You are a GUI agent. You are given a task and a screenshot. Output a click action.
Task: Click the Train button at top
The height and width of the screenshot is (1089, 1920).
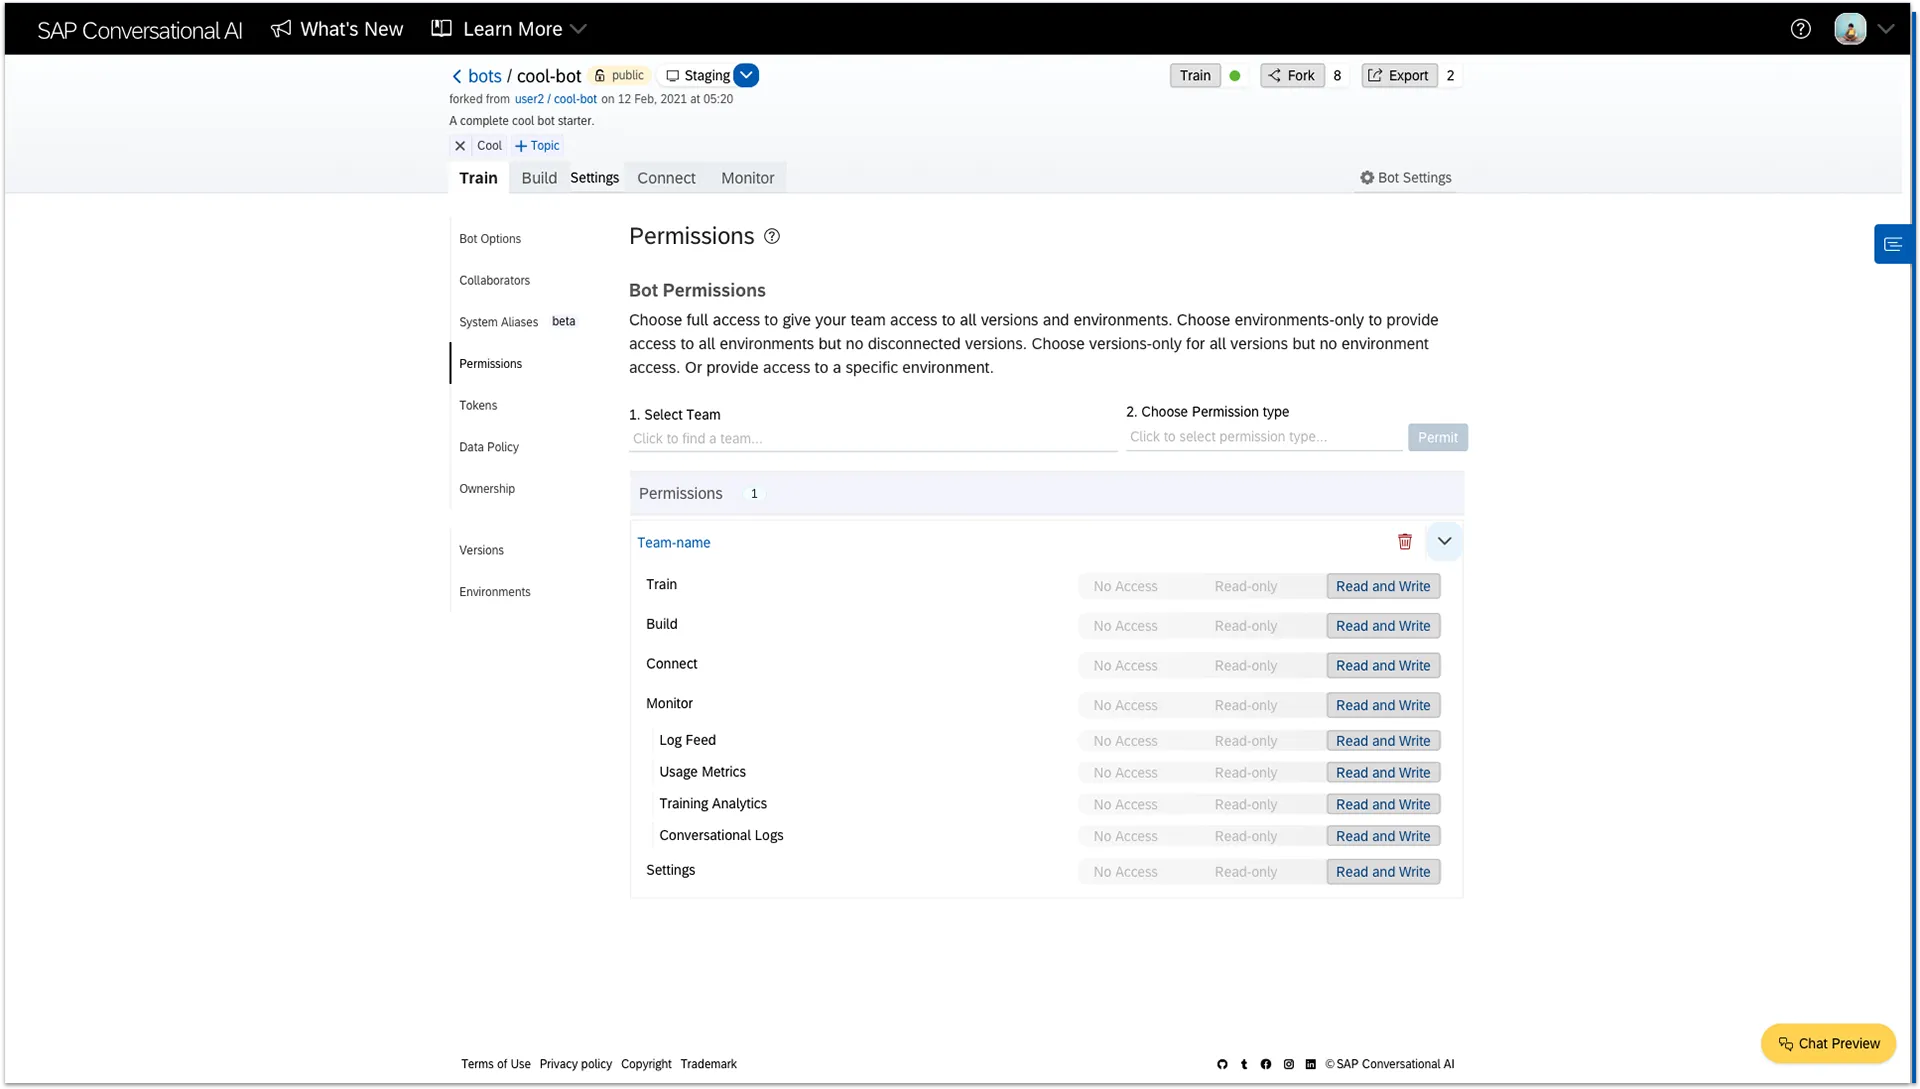click(x=1195, y=76)
